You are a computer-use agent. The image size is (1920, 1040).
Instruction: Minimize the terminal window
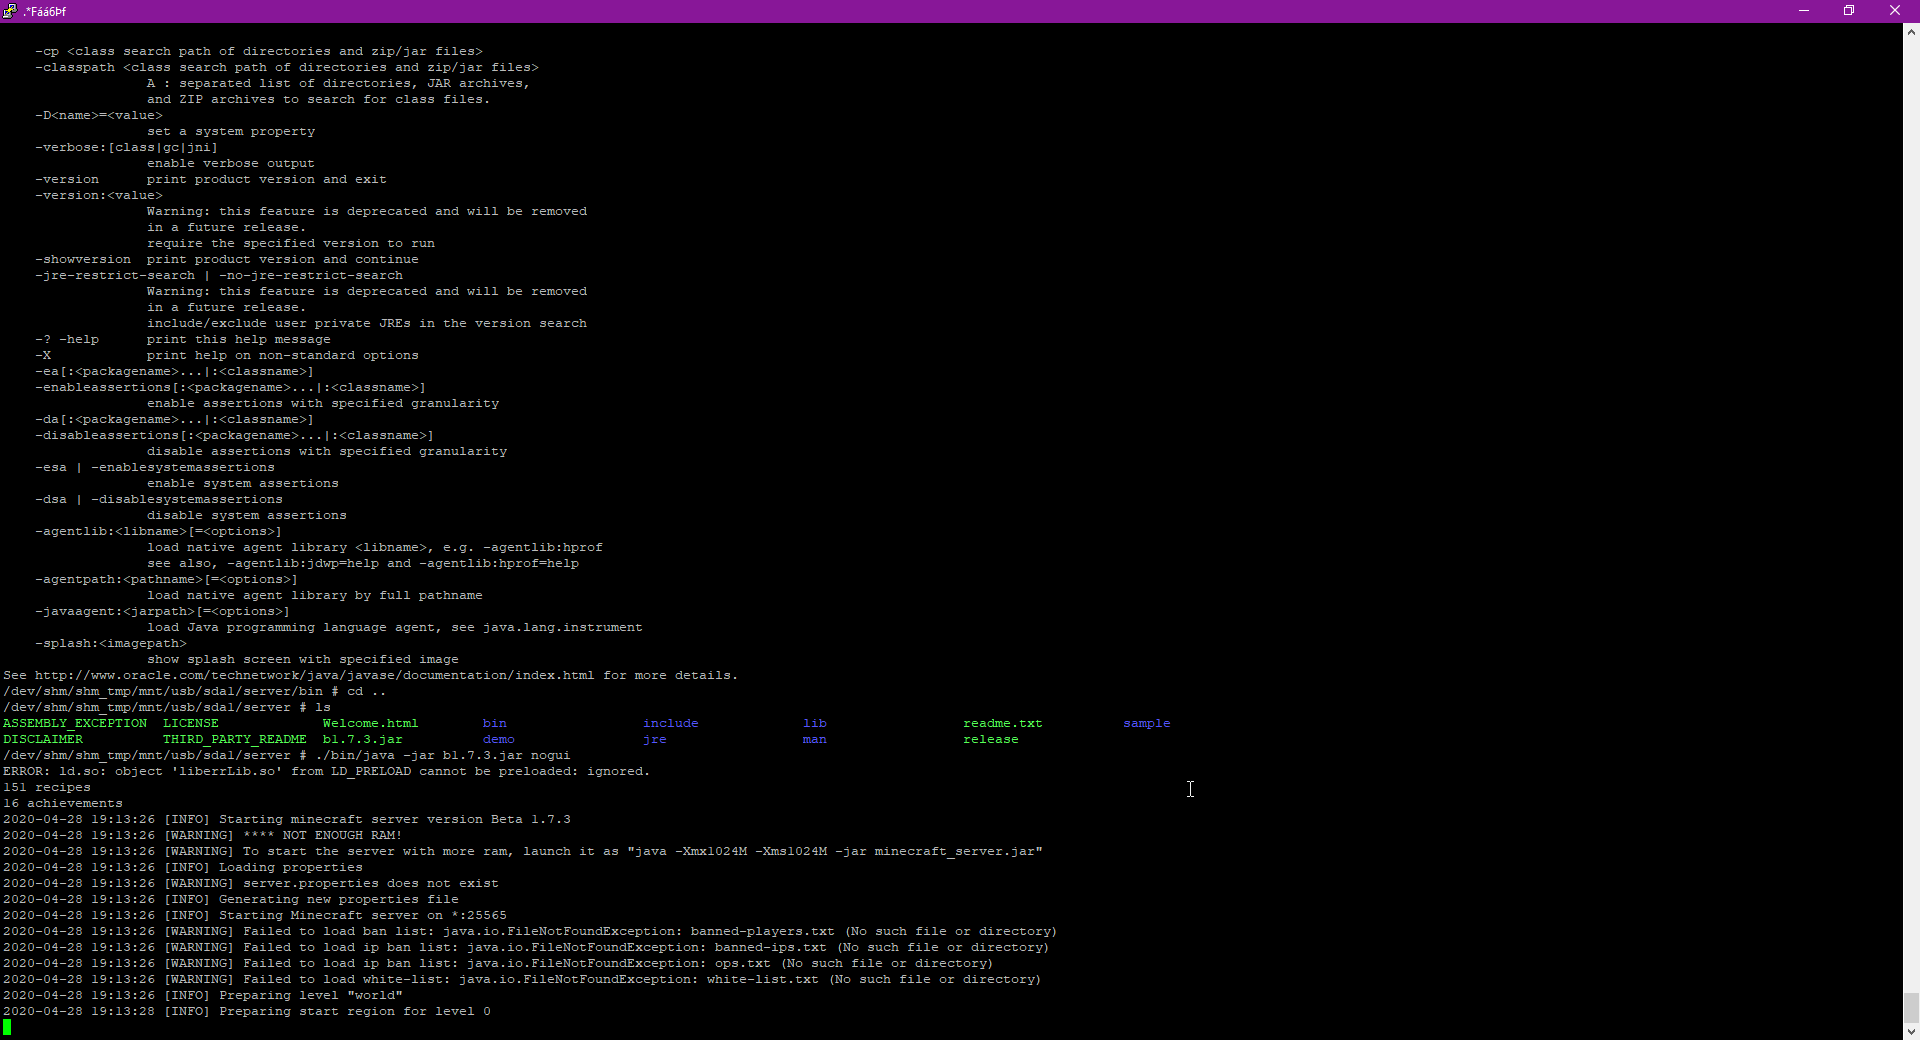pyautogui.click(x=1804, y=11)
